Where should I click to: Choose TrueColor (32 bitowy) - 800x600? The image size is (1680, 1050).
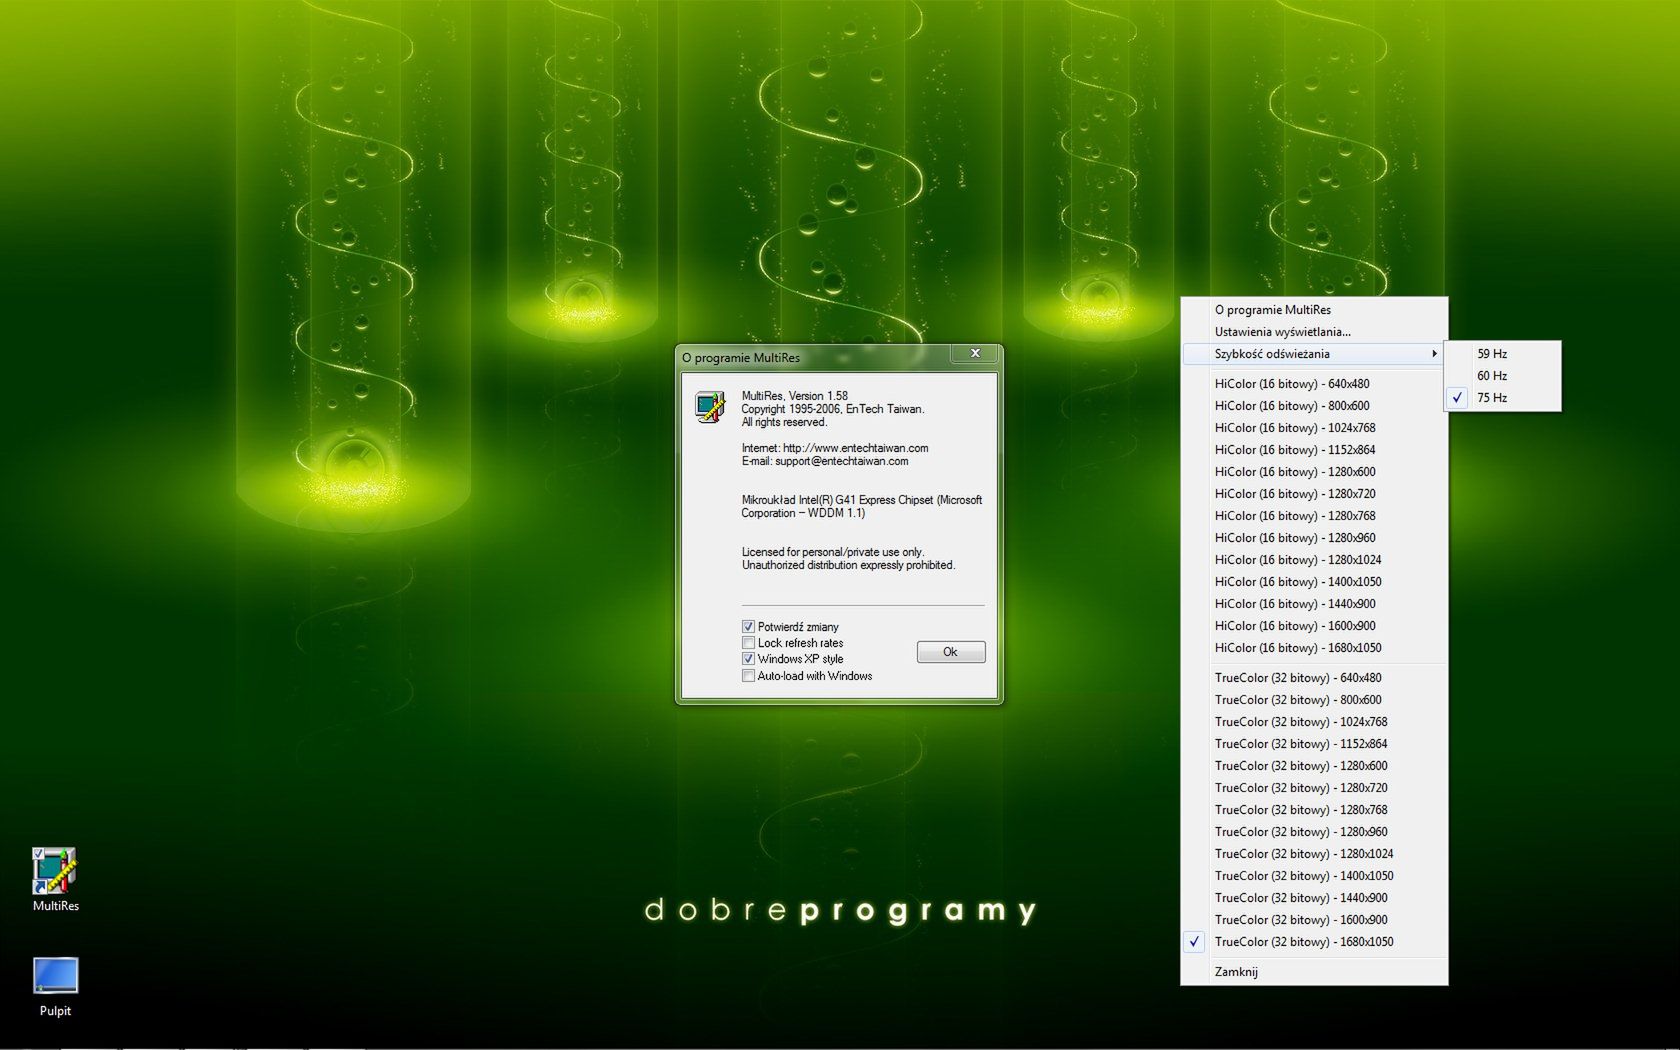pyautogui.click(x=1314, y=700)
